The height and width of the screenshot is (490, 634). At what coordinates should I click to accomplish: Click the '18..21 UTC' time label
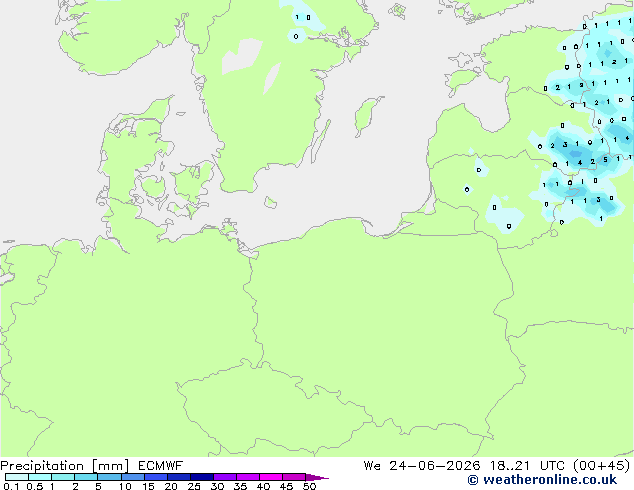click(x=527, y=466)
